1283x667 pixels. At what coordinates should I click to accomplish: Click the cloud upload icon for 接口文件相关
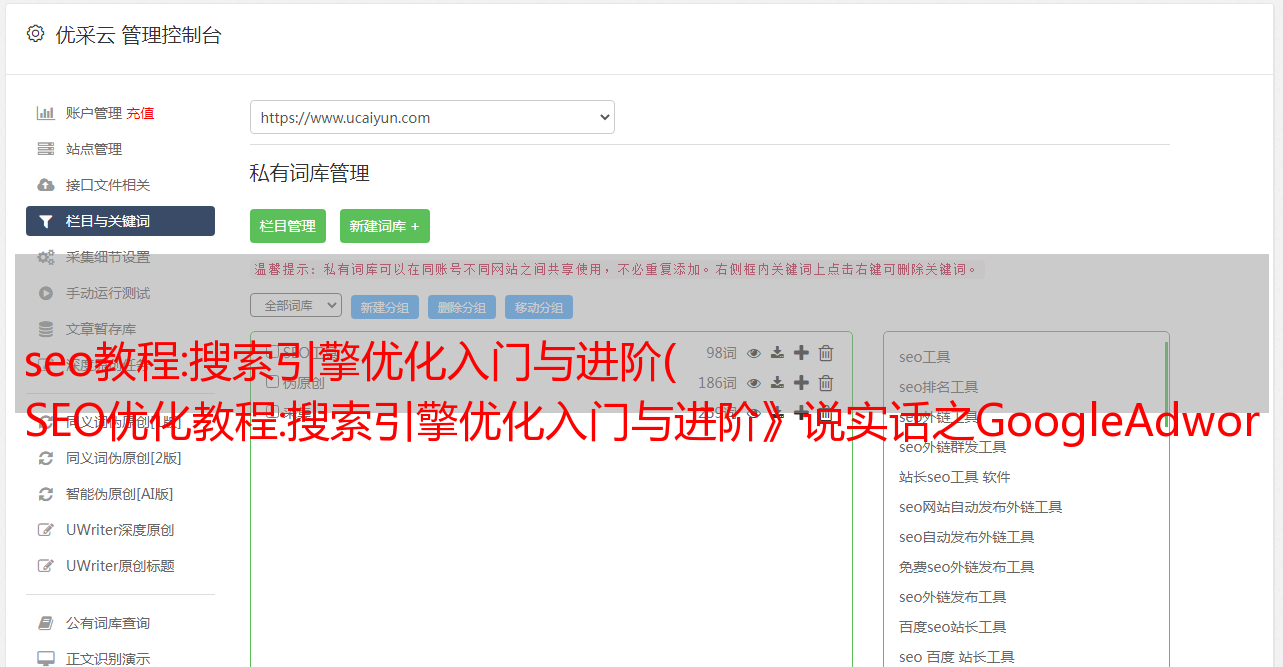46,185
